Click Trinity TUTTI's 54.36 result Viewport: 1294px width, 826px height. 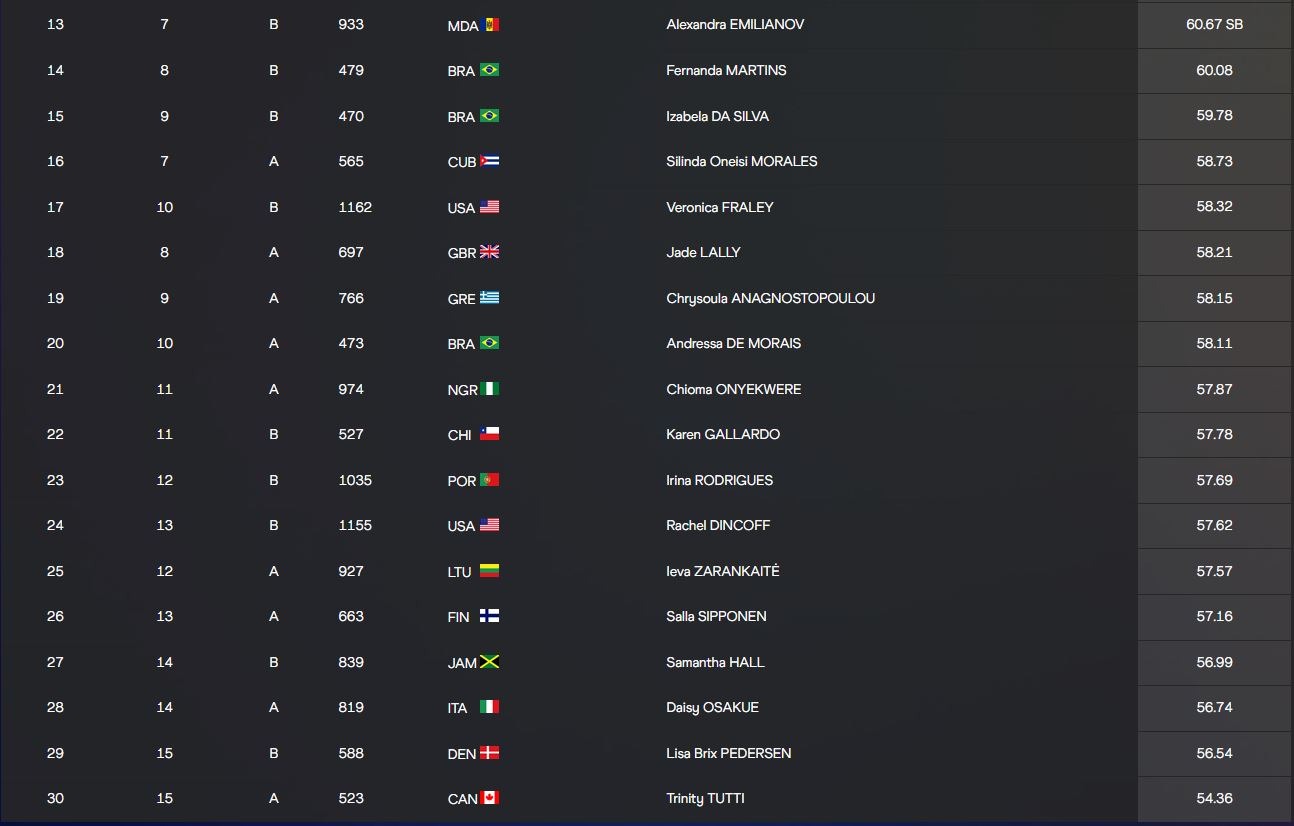(x=1215, y=798)
